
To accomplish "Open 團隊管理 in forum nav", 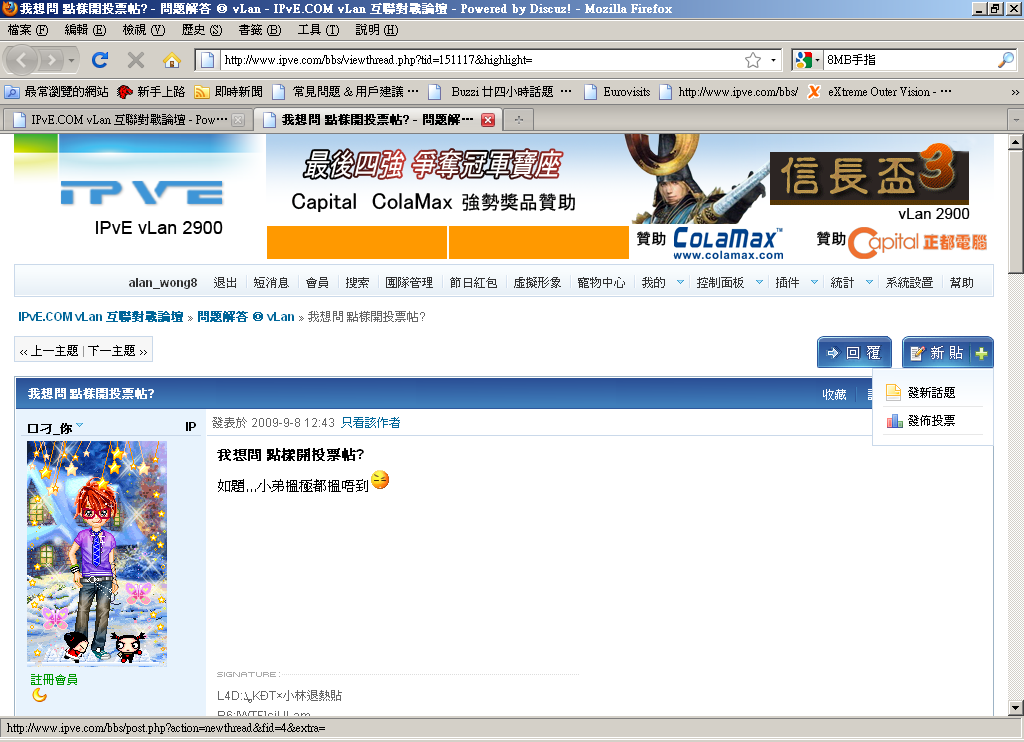I will [409, 283].
